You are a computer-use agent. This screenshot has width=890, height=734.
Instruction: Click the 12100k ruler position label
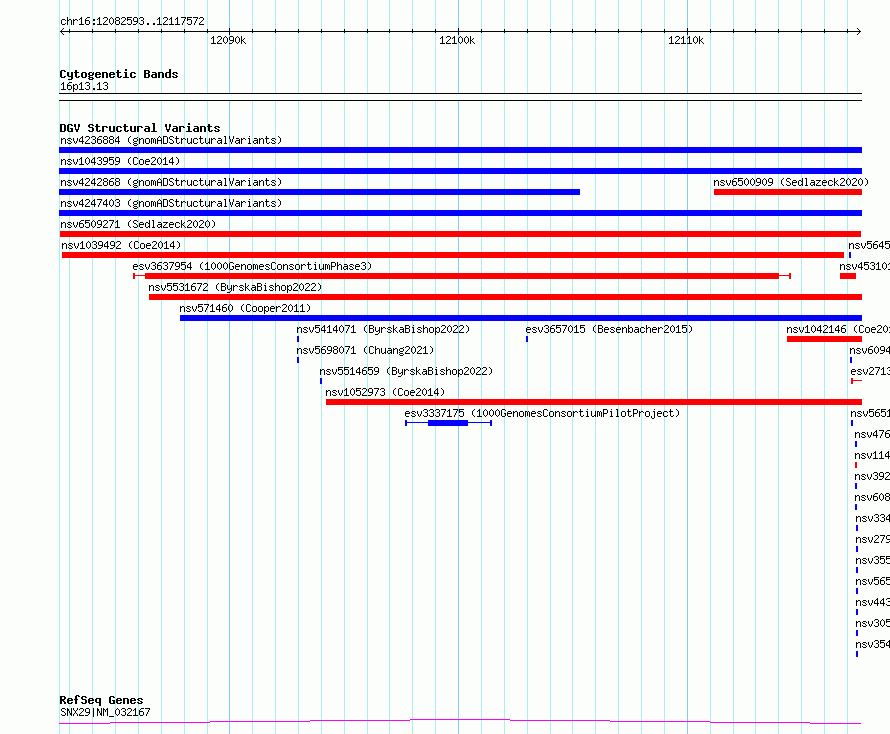(x=457, y=40)
